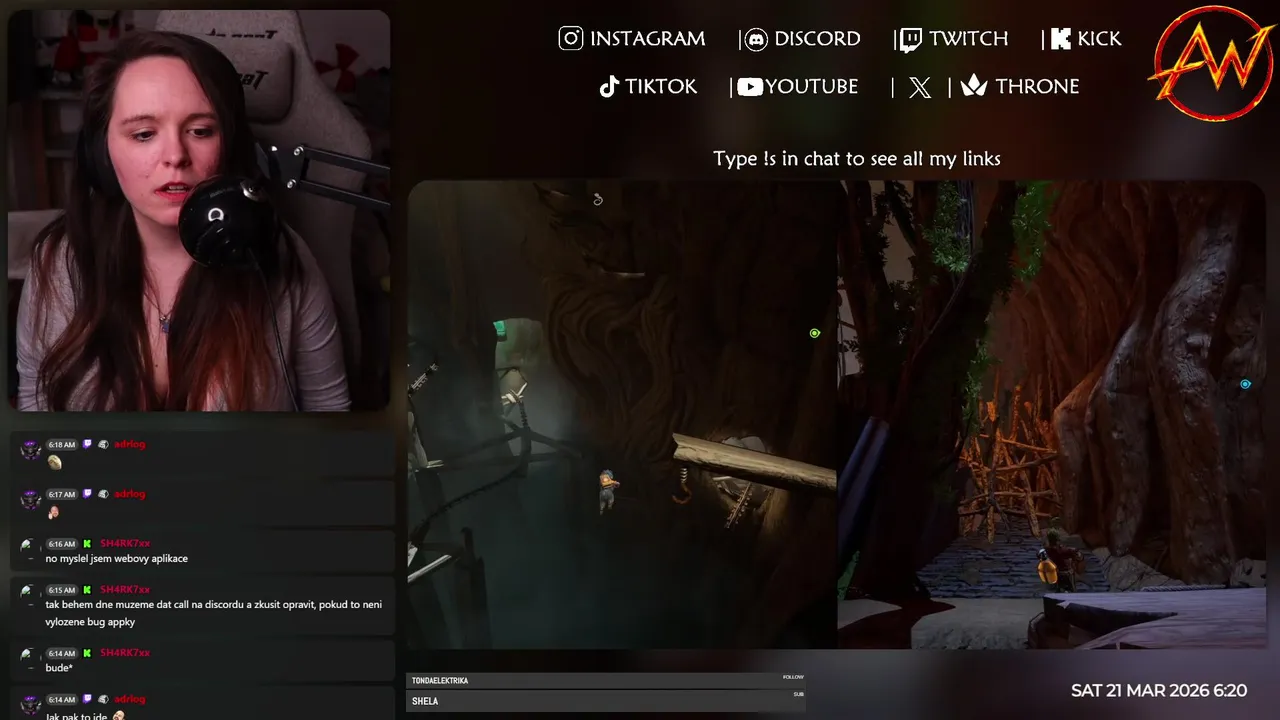The image size is (1280, 720).
Task: Click the YouTube play icon
Action: point(750,87)
